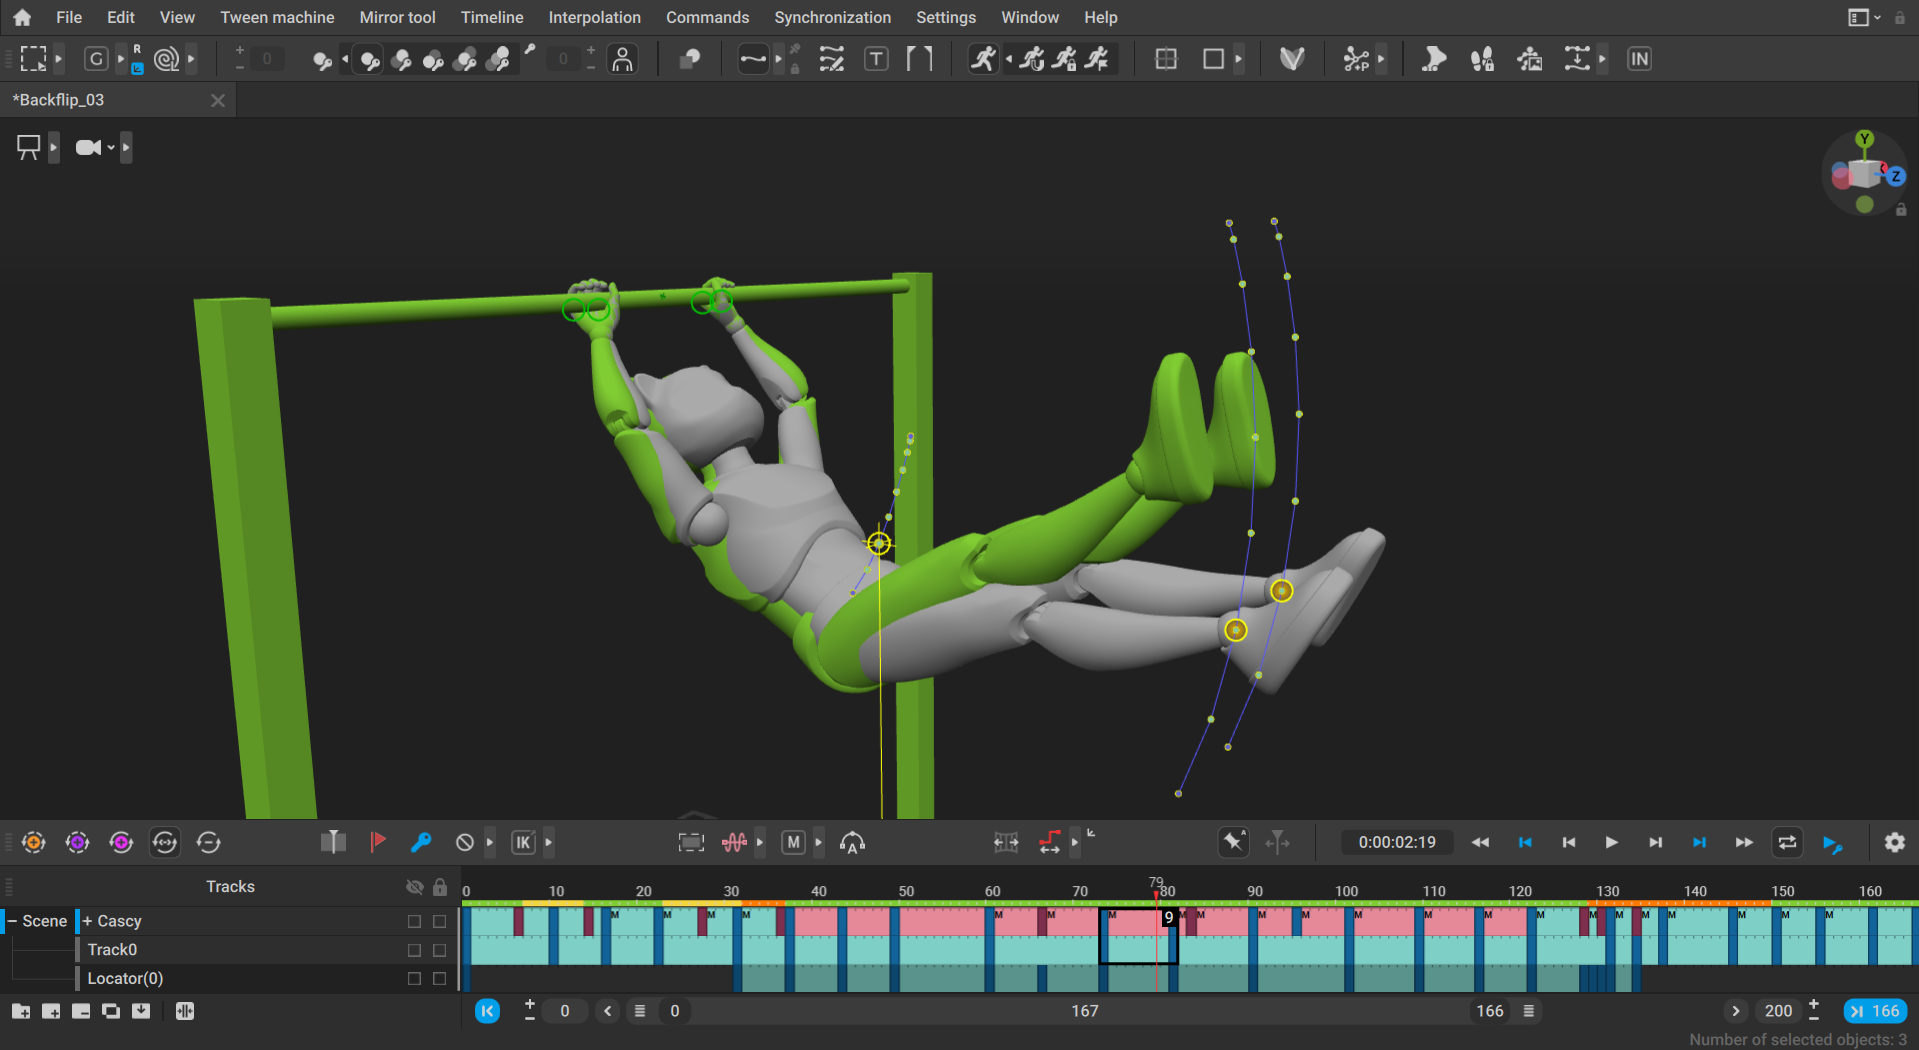This screenshot has width=1919, height=1050.
Task: Click the IN button in top toolbar
Action: (x=1639, y=59)
